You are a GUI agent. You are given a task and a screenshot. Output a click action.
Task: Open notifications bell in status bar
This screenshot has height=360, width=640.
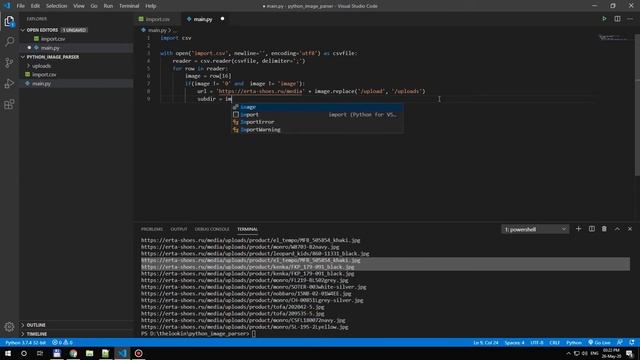pyautogui.click(x=632, y=342)
